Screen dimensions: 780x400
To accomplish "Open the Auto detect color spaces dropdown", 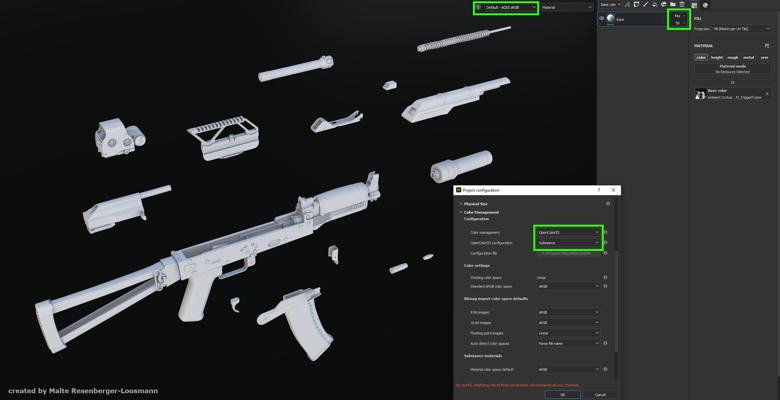I will 568,343.
